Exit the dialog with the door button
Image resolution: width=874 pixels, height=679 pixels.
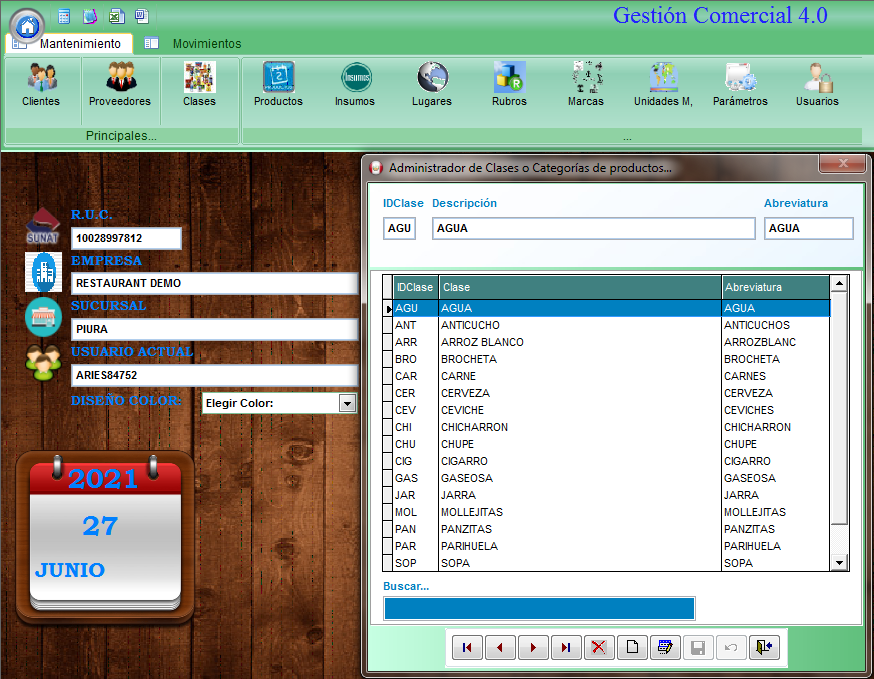pyautogui.click(x=764, y=647)
